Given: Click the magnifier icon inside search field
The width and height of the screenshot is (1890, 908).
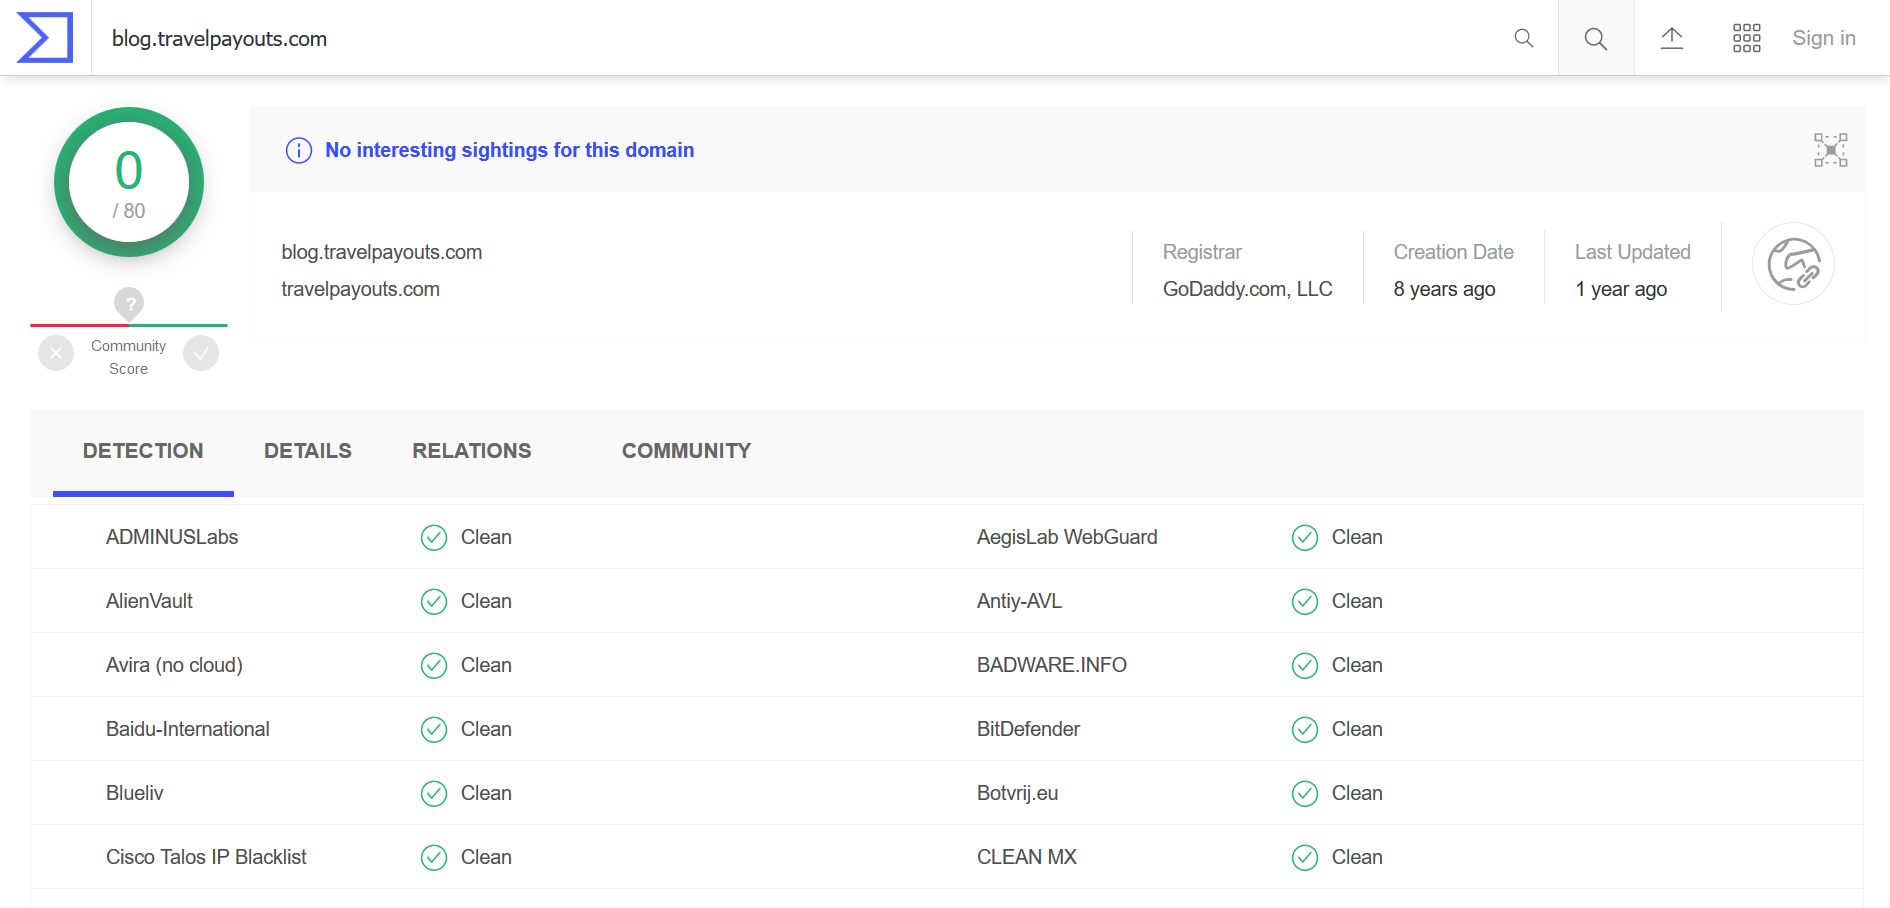Looking at the screenshot, I should point(1523,38).
